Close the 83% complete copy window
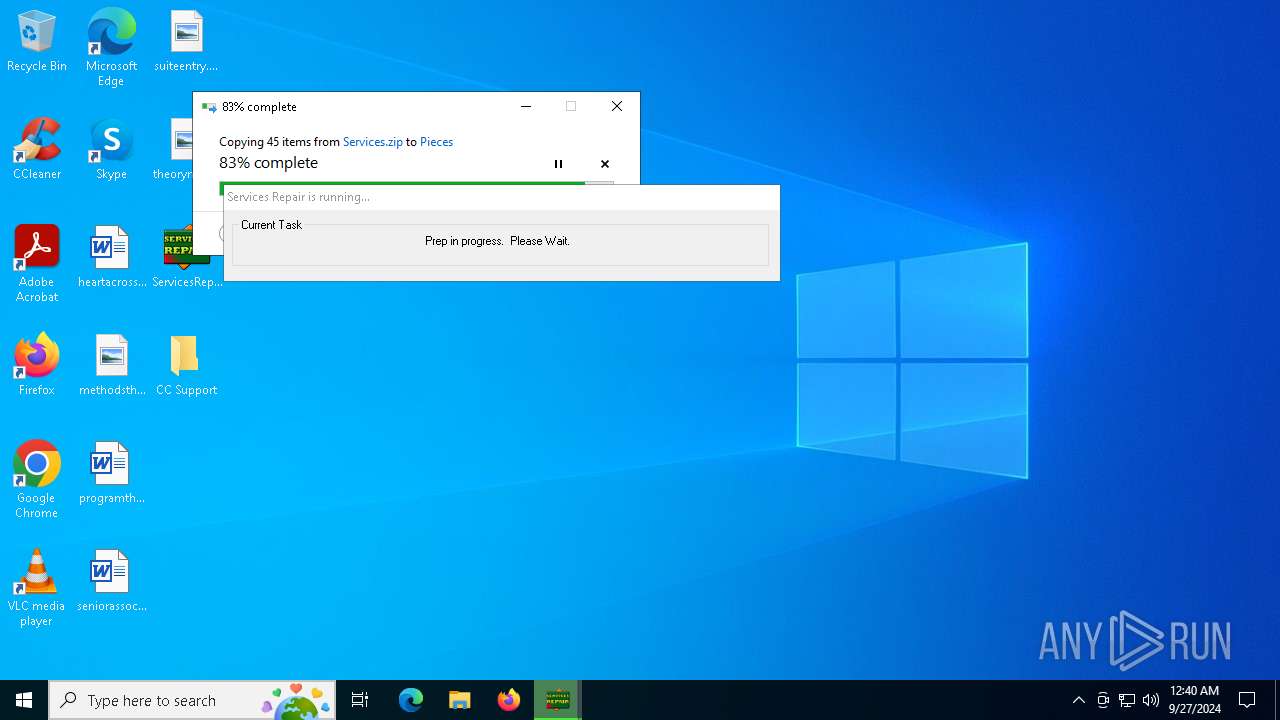The height and width of the screenshot is (720, 1280). point(617,107)
